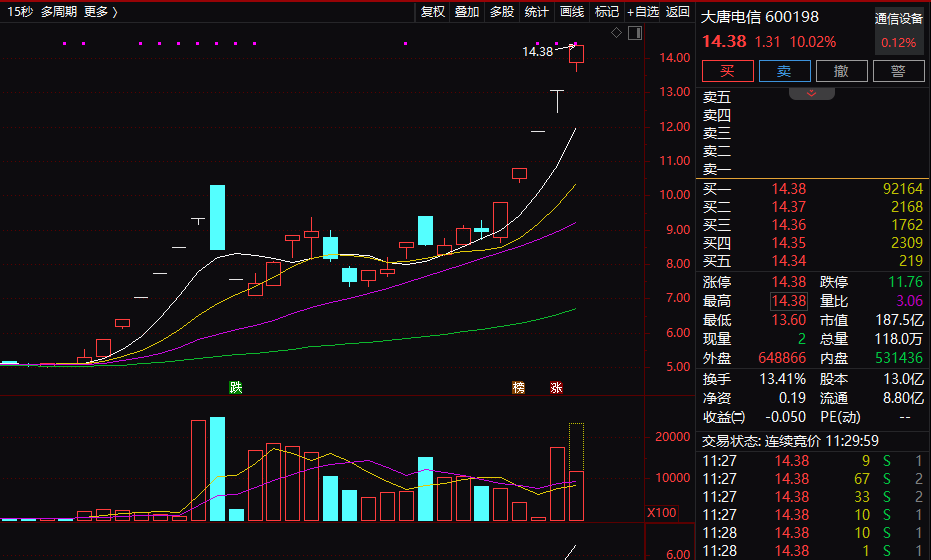Click the orange 榜 marker on the chart
Image resolution: width=931 pixels, height=560 pixels.
click(518, 388)
